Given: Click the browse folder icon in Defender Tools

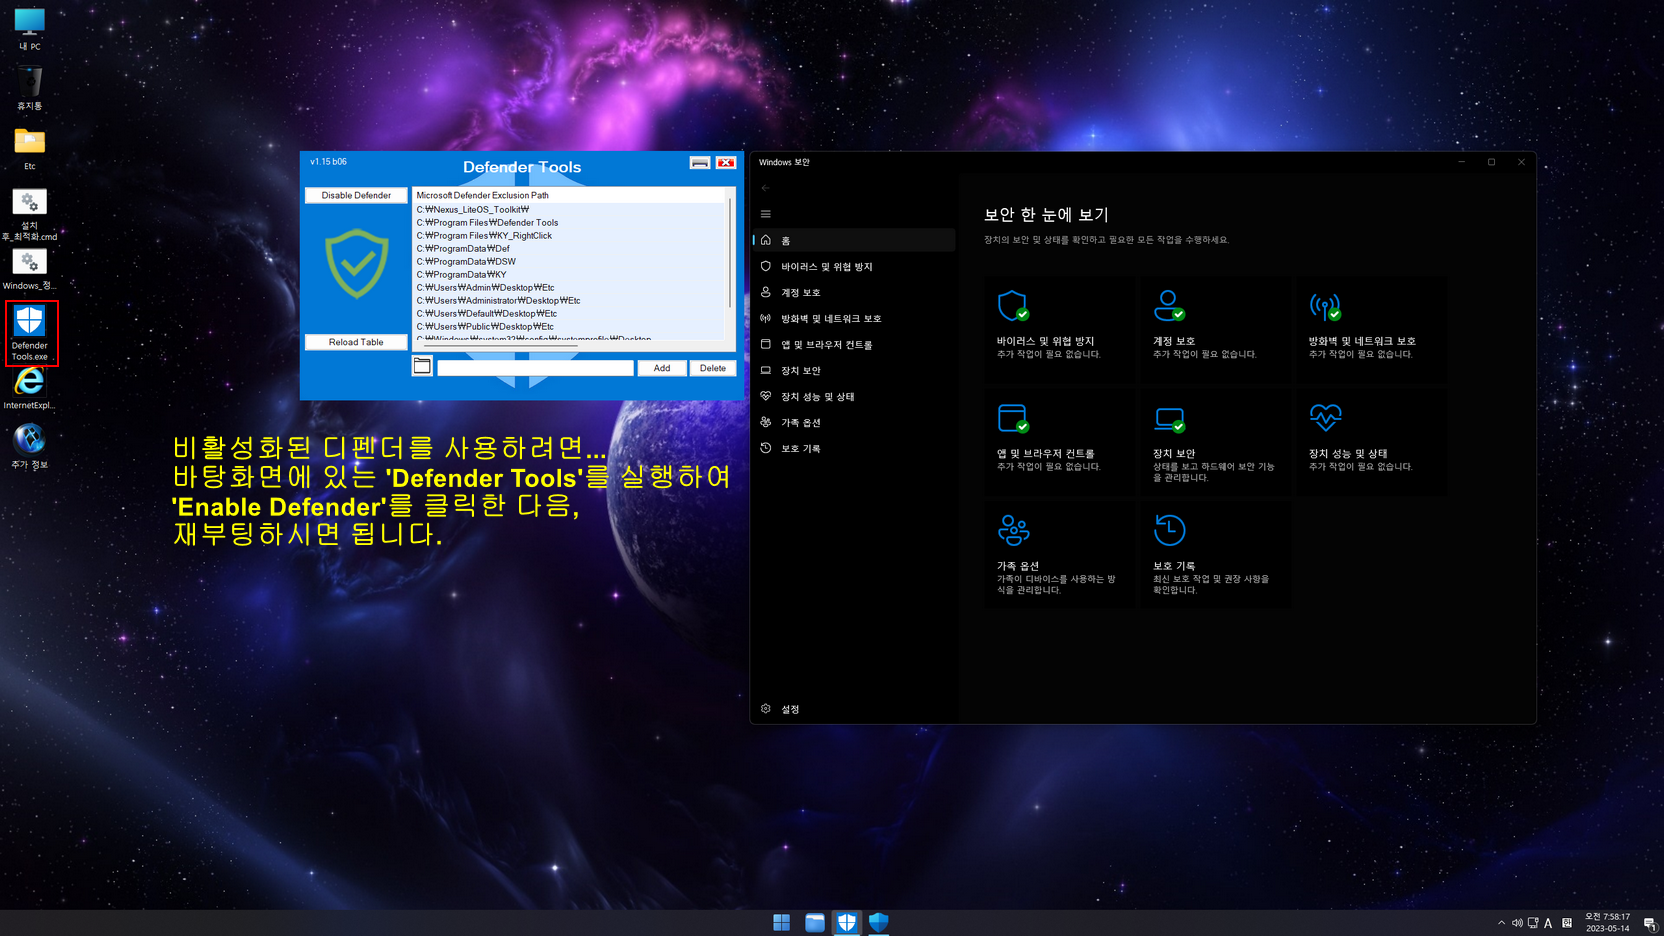Looking at the screenshot, I should (422, 367).
